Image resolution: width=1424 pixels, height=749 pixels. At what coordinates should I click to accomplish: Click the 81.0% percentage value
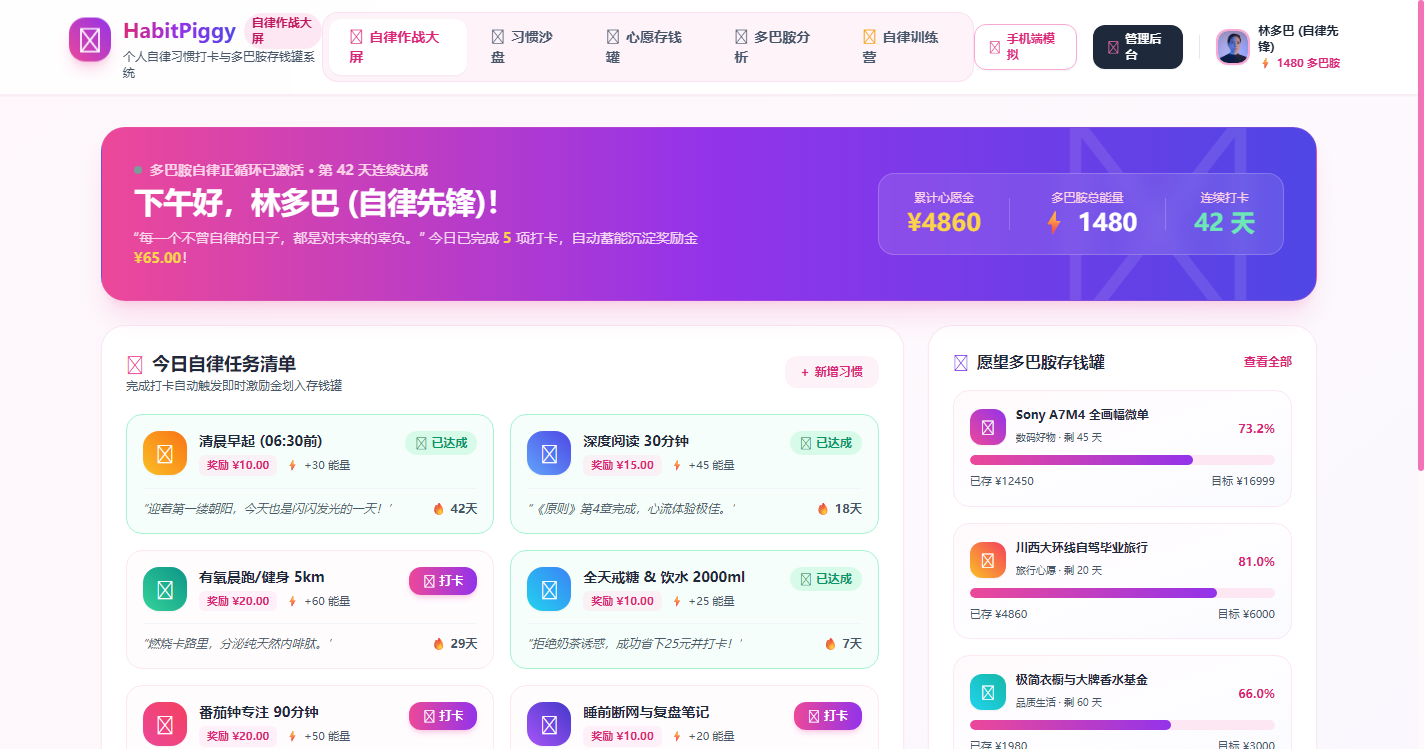tap(1256, 561)
